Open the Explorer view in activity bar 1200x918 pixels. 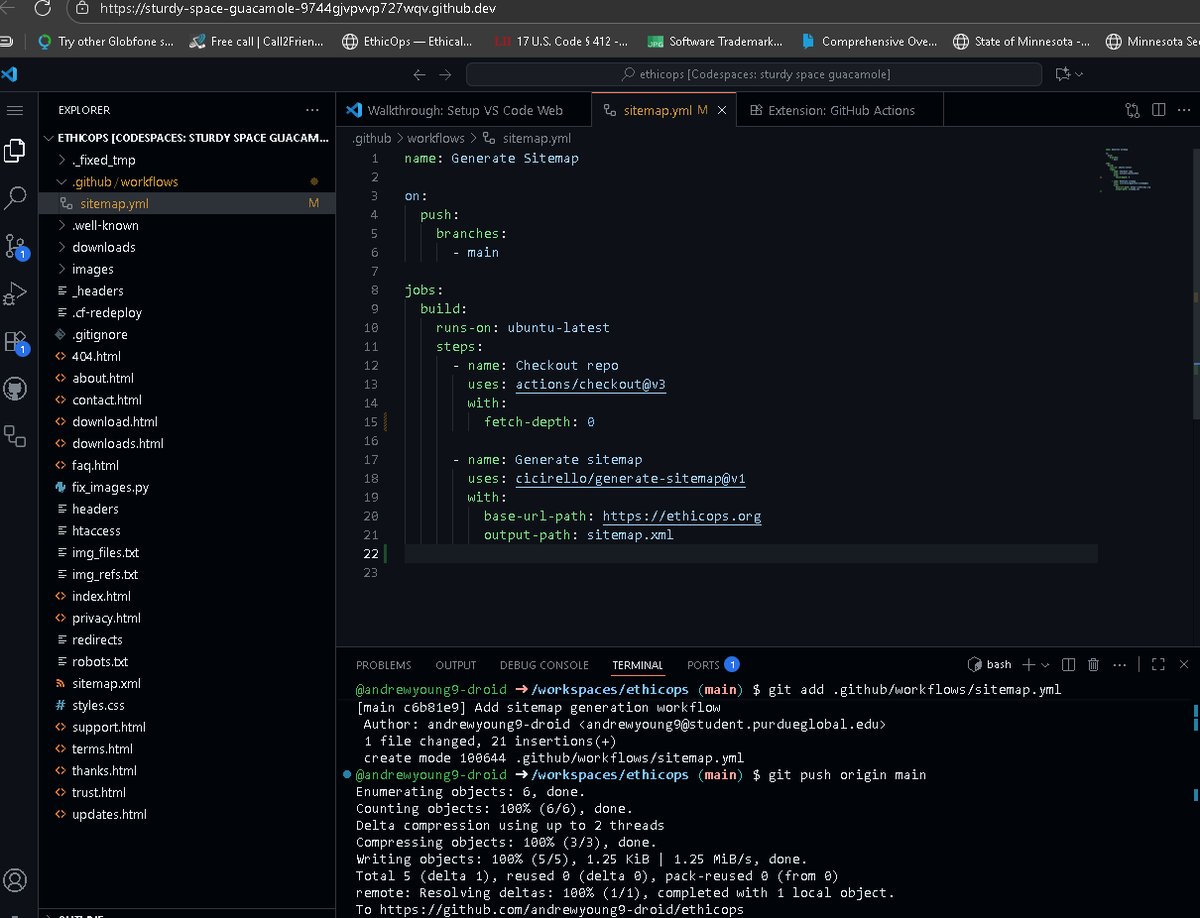click(x=15, y=151)
